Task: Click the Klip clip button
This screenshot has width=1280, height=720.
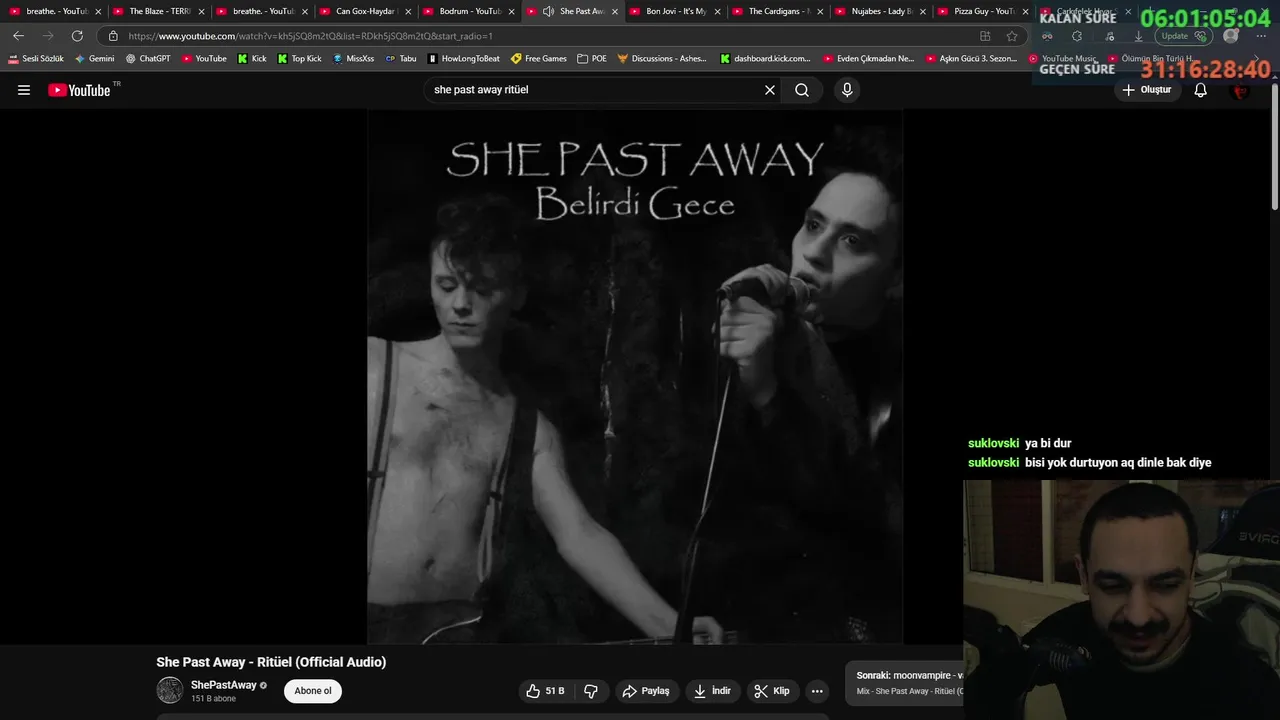Action: coord(772,691)
